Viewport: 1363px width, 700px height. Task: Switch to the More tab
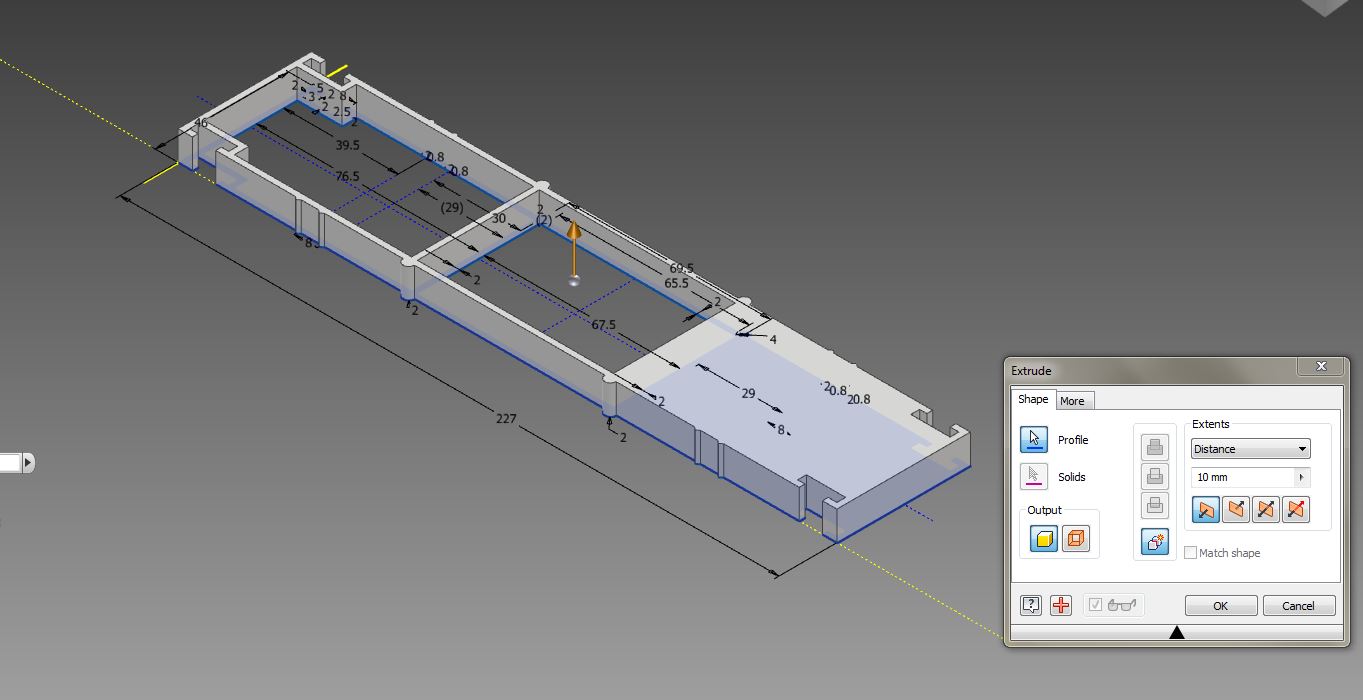1074,401
